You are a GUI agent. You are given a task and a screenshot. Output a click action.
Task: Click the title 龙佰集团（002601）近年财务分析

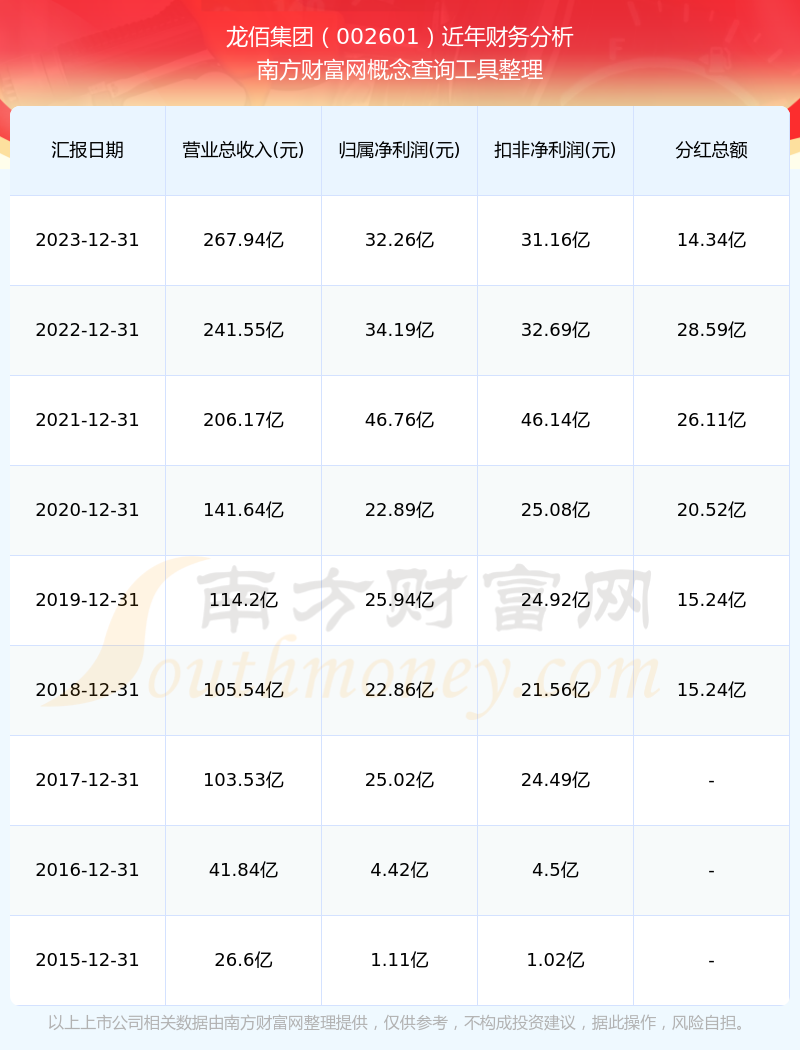(x=400, y=37)
